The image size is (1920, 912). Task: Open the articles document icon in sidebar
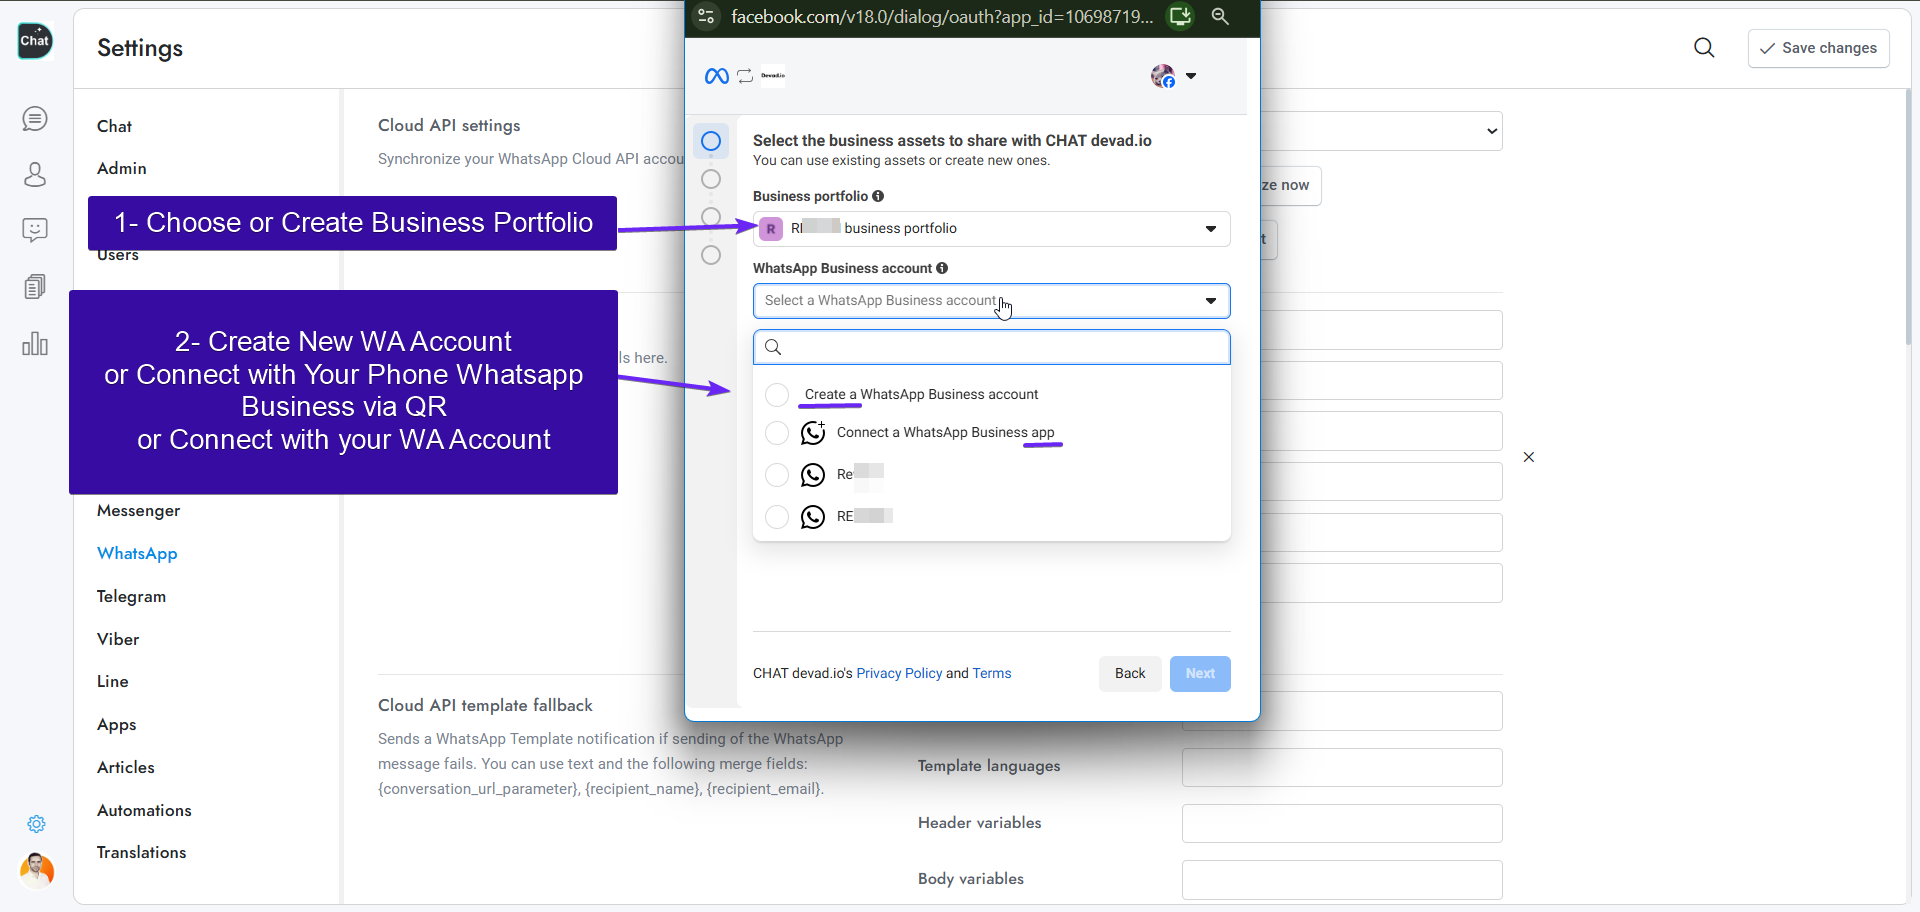(35, 287)
